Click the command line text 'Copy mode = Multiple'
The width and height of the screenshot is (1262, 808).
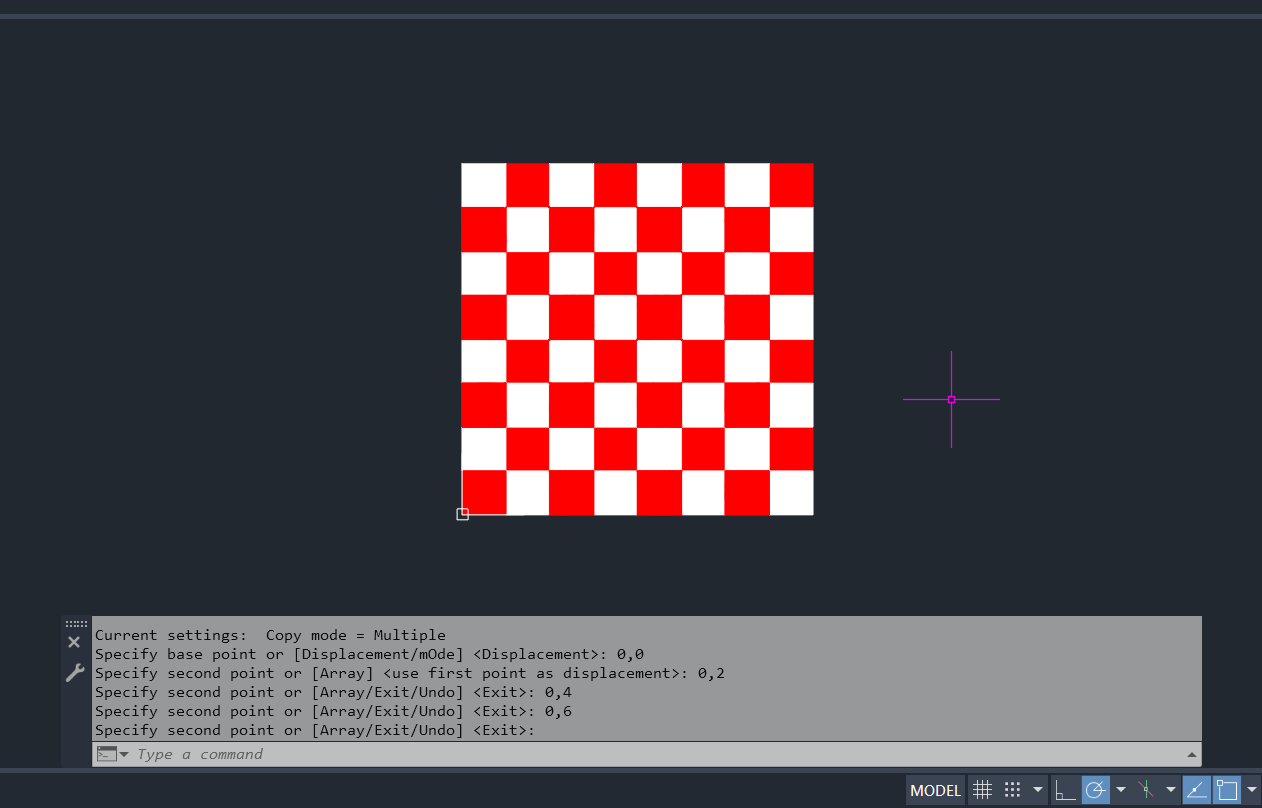coord(355,635)
